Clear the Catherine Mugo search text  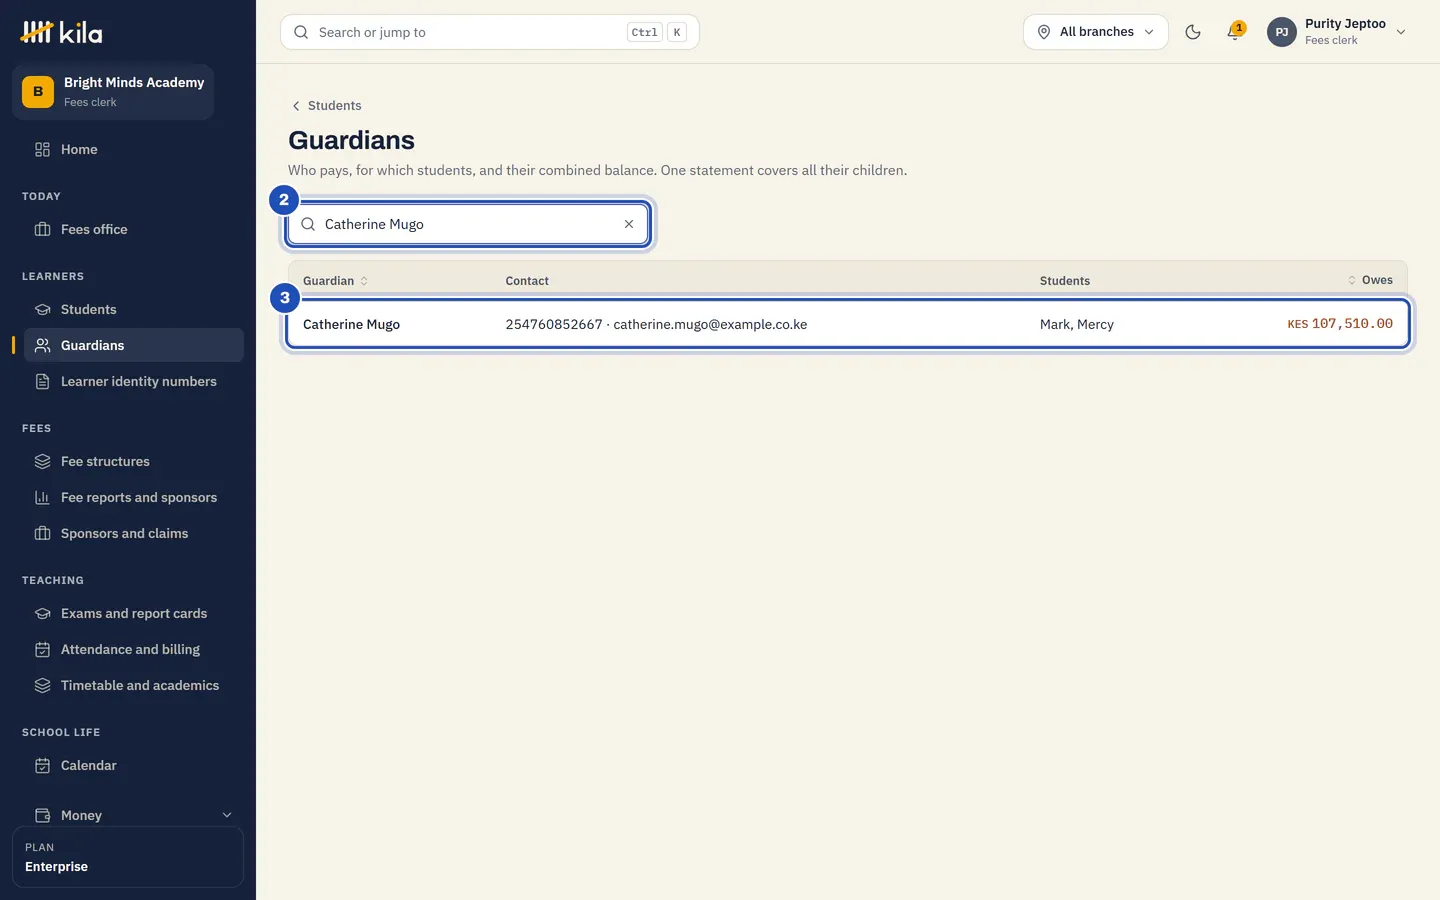(629, 224)
